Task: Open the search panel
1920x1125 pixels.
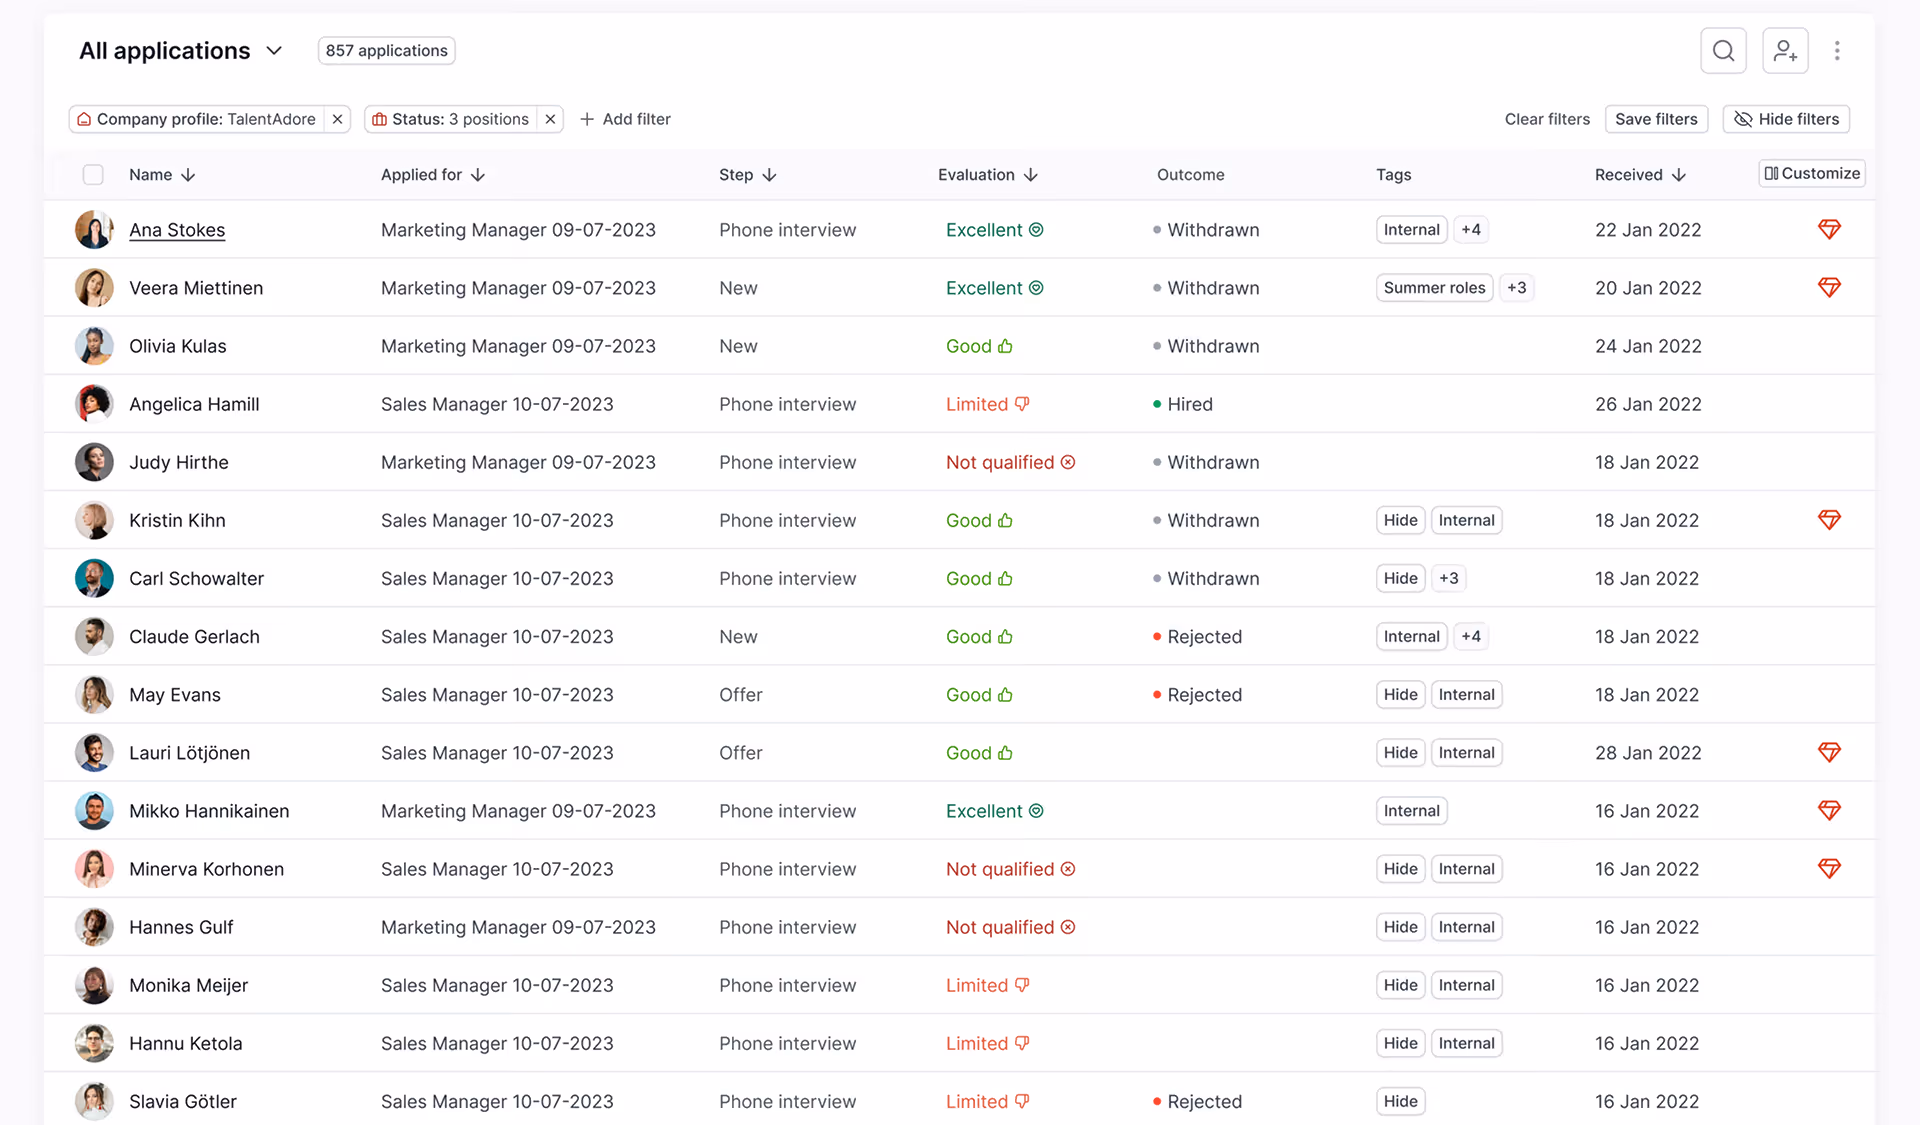Action: pos(1723,50)
